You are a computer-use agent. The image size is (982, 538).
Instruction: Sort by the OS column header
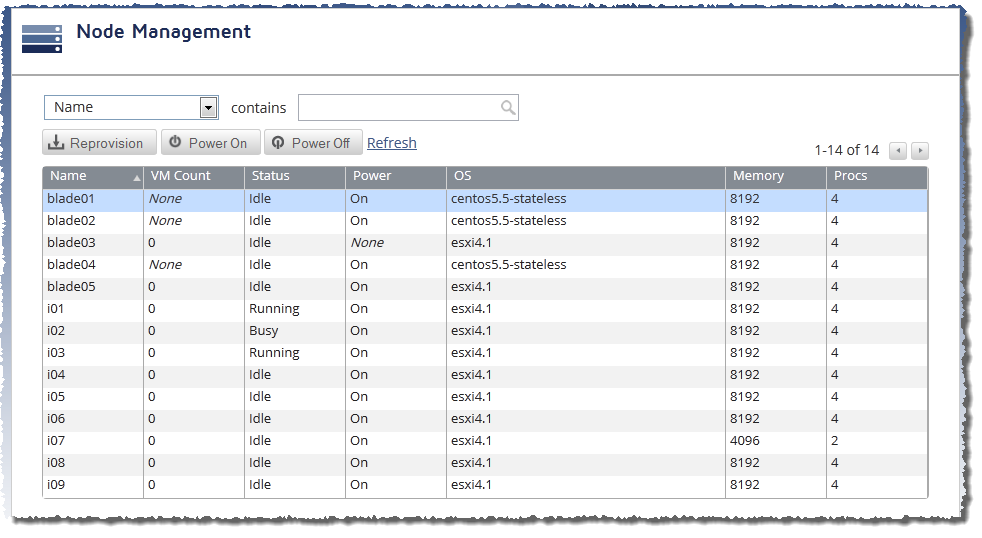point(586,177)
